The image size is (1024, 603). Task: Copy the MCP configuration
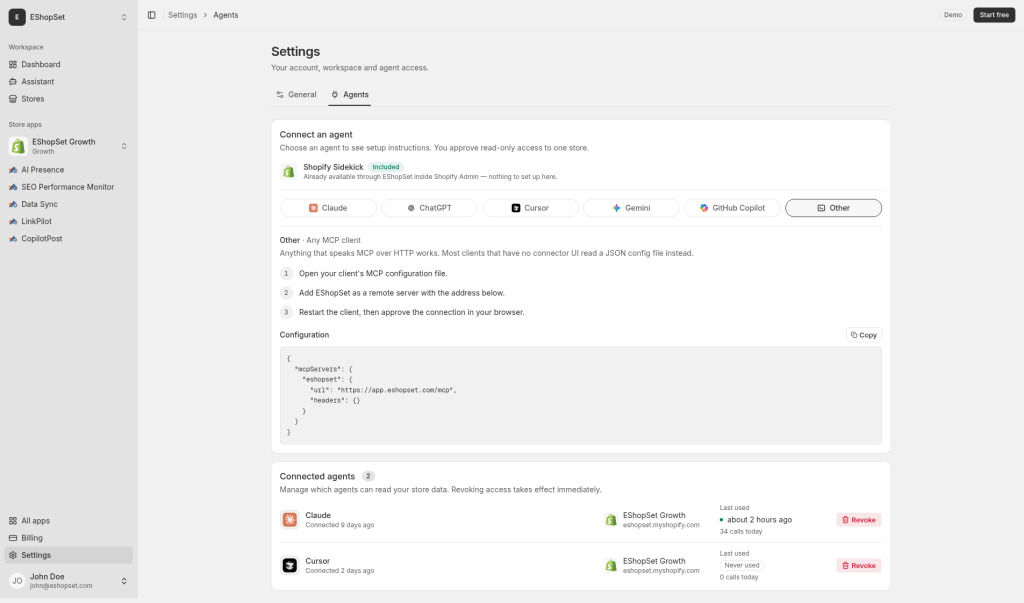(863, 335)
